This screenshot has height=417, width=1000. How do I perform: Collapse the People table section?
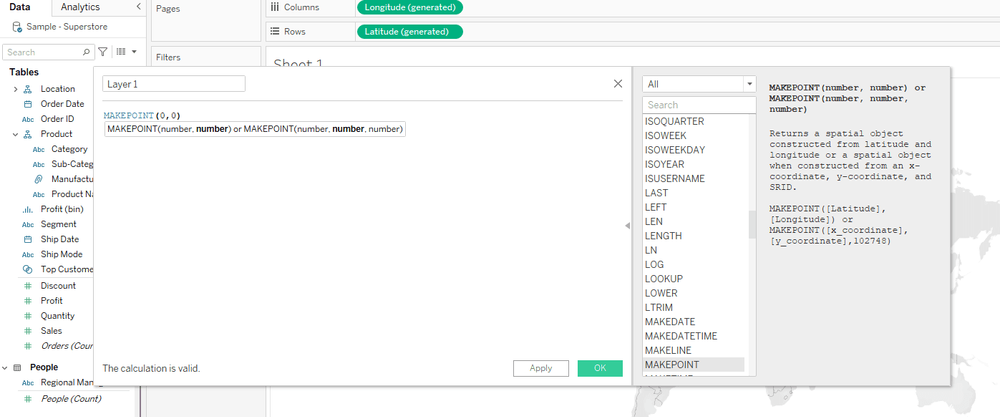[6, 367]
